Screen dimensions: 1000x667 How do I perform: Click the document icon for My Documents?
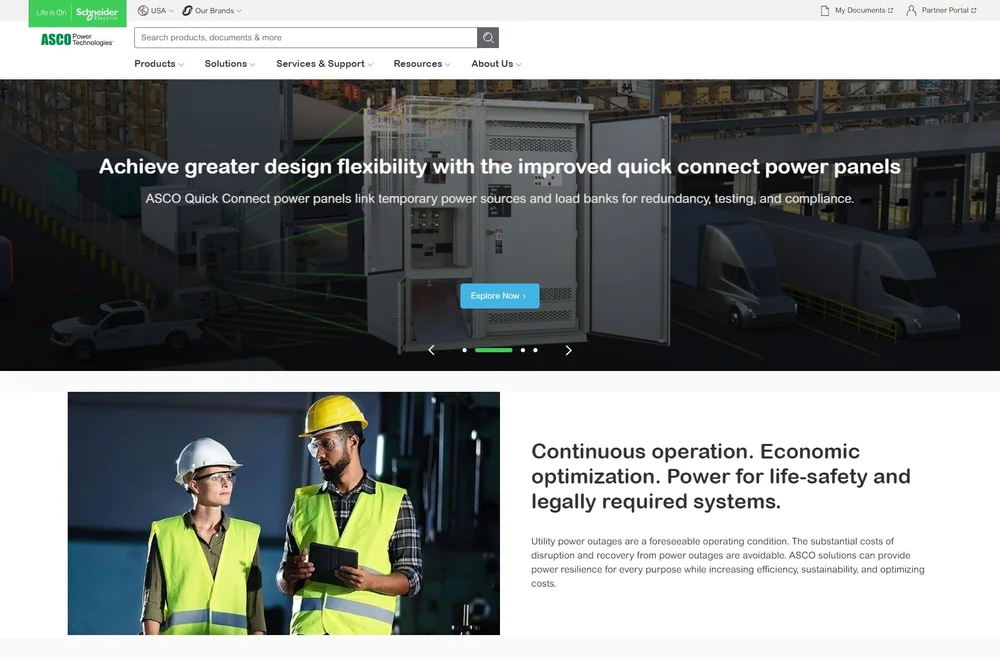825,11
